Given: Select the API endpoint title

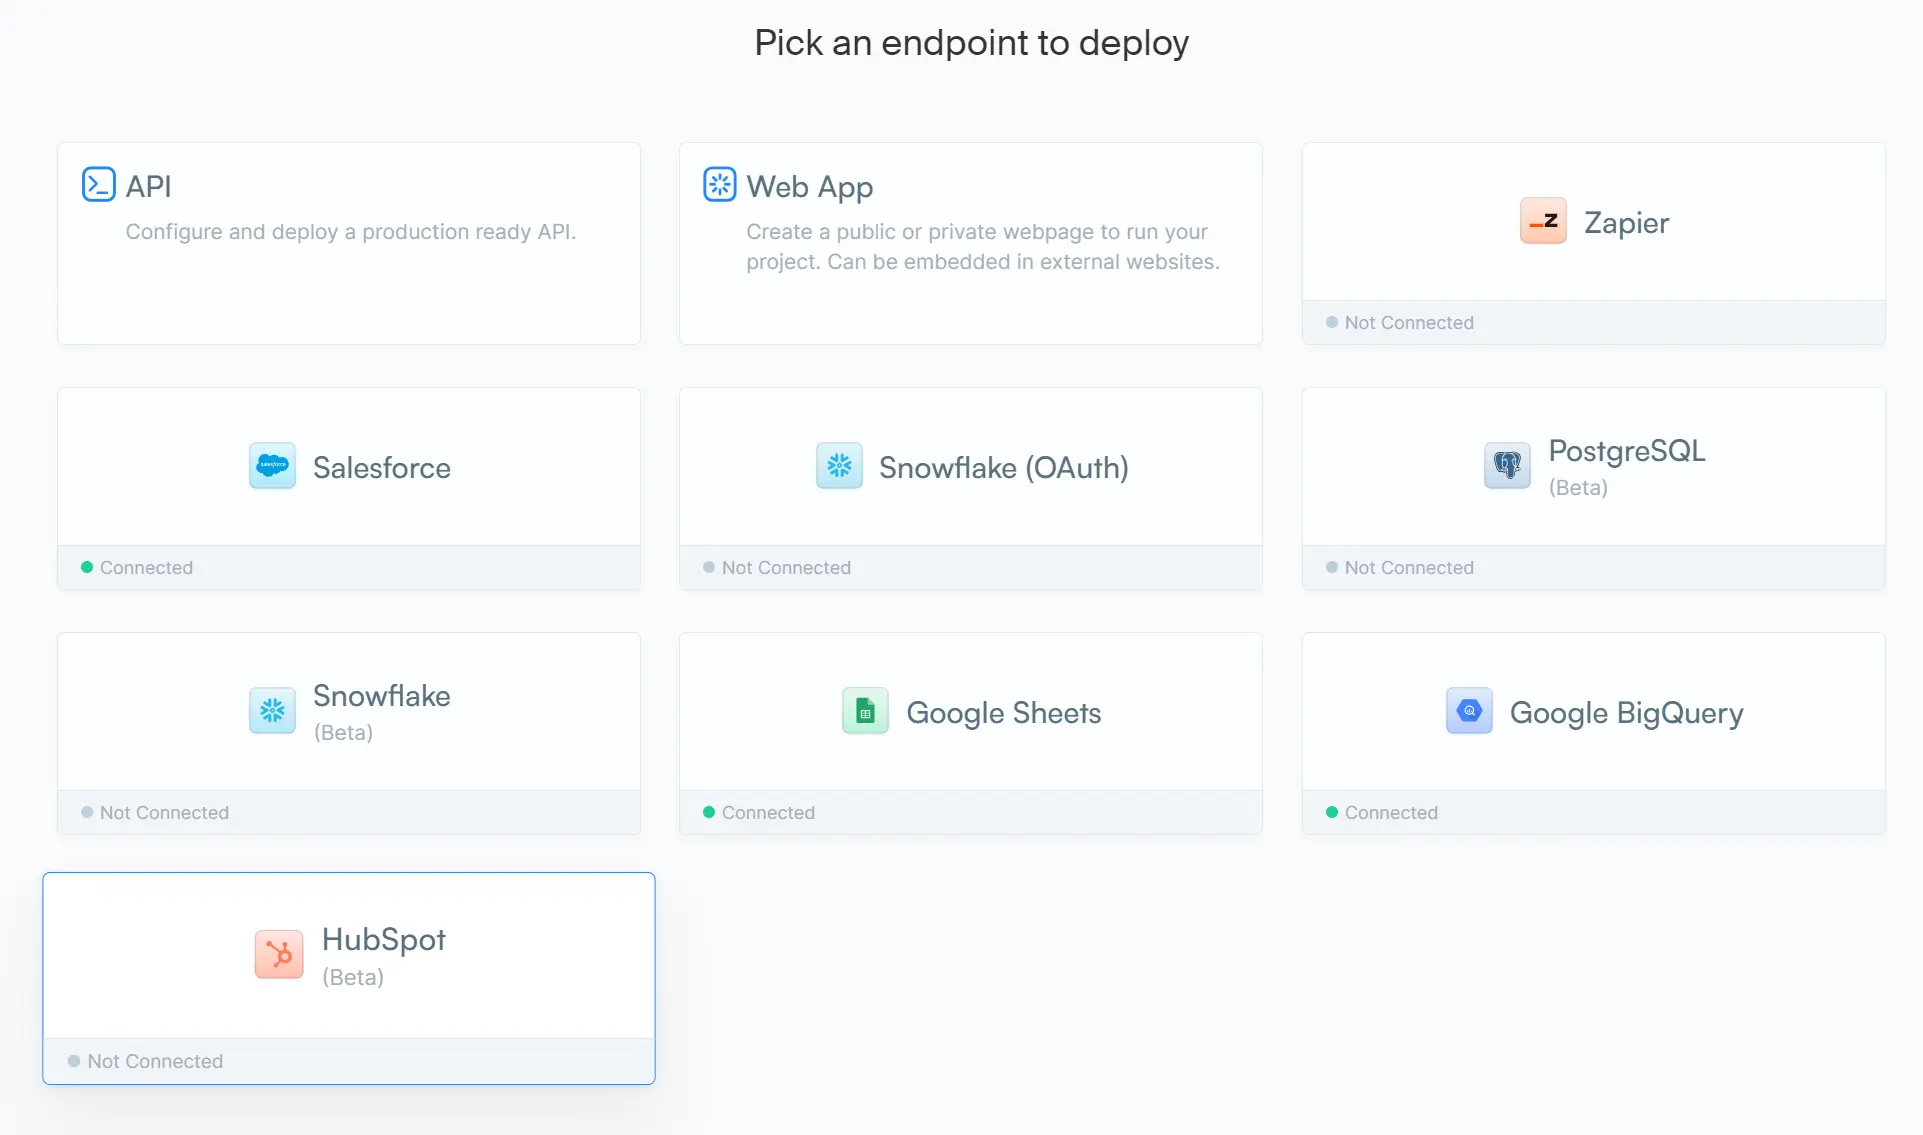Looking at the screenshot, I should (148, 186).
